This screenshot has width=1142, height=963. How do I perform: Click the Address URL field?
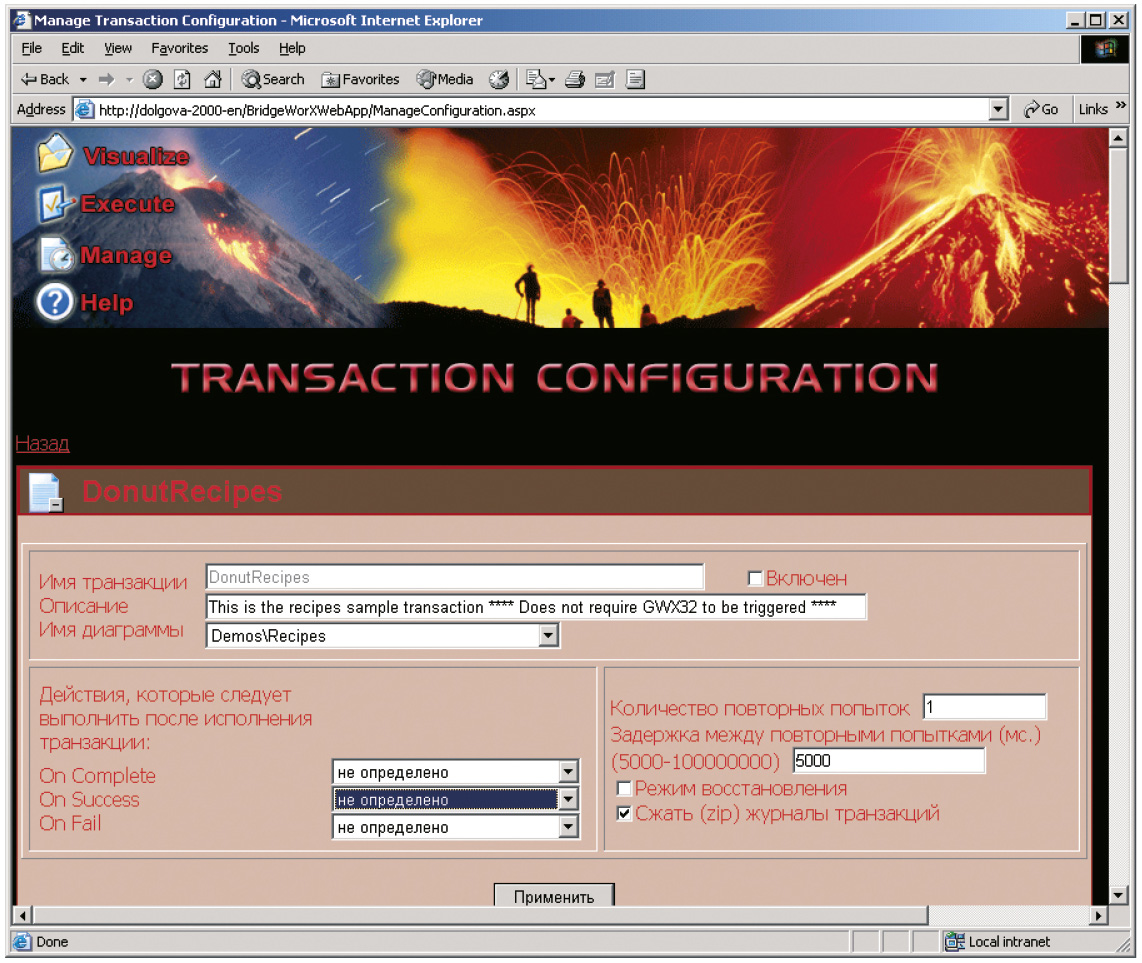pyautogui.click(x=541, y=110)
